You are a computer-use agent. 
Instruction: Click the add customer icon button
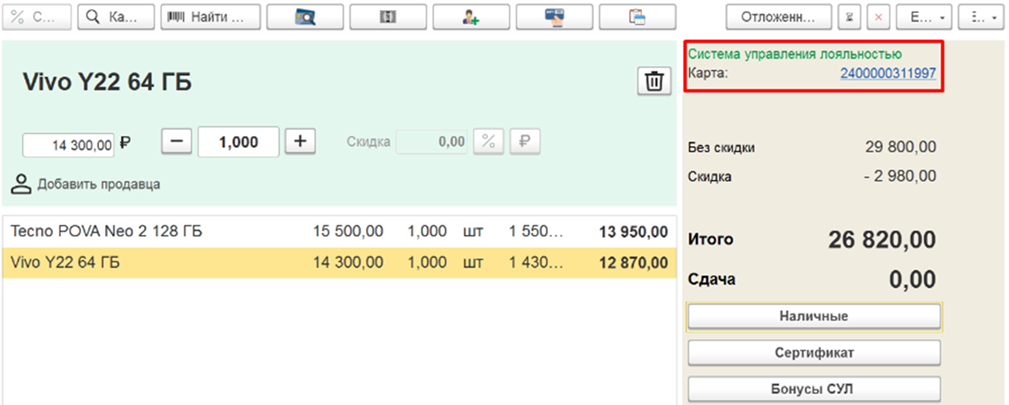[471, 17]
